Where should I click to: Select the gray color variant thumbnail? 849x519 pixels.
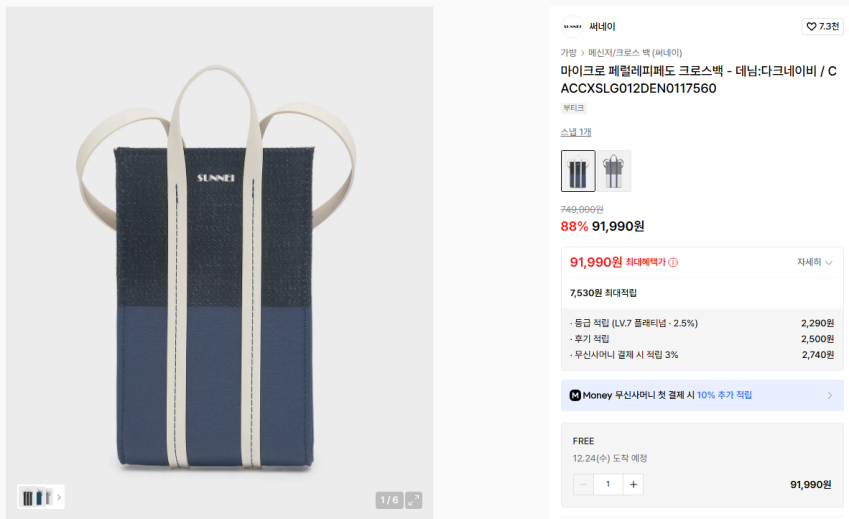[614, 171]
